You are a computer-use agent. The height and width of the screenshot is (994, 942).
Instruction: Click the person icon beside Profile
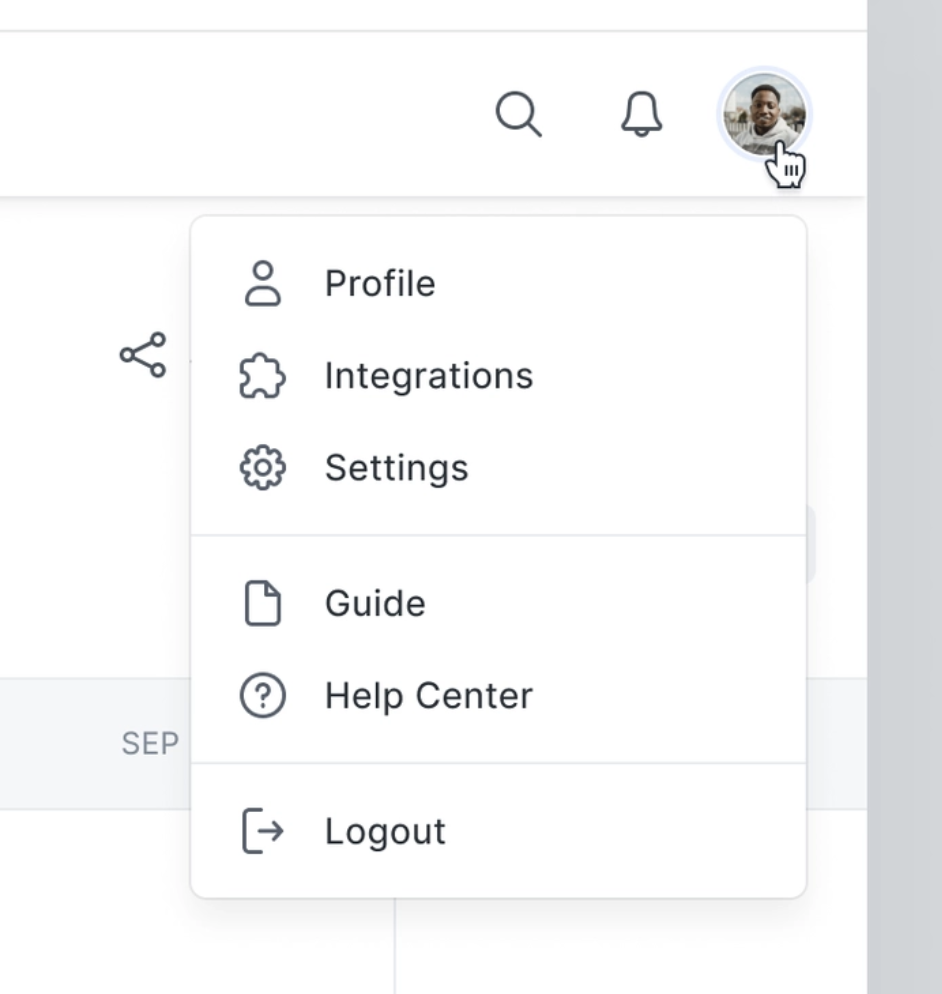coord(263,284)
